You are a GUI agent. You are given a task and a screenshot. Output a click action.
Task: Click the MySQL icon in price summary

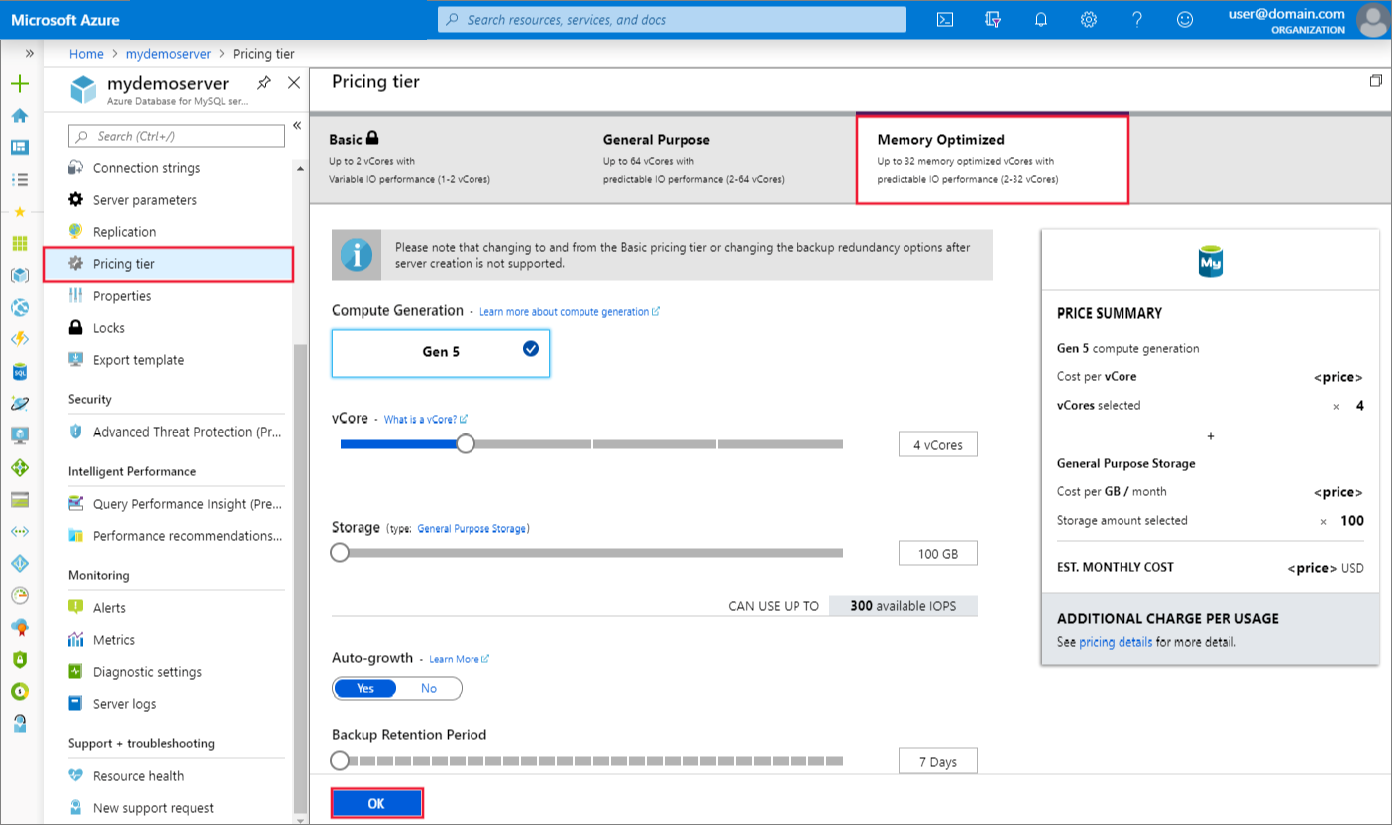tap(1211, 263)
